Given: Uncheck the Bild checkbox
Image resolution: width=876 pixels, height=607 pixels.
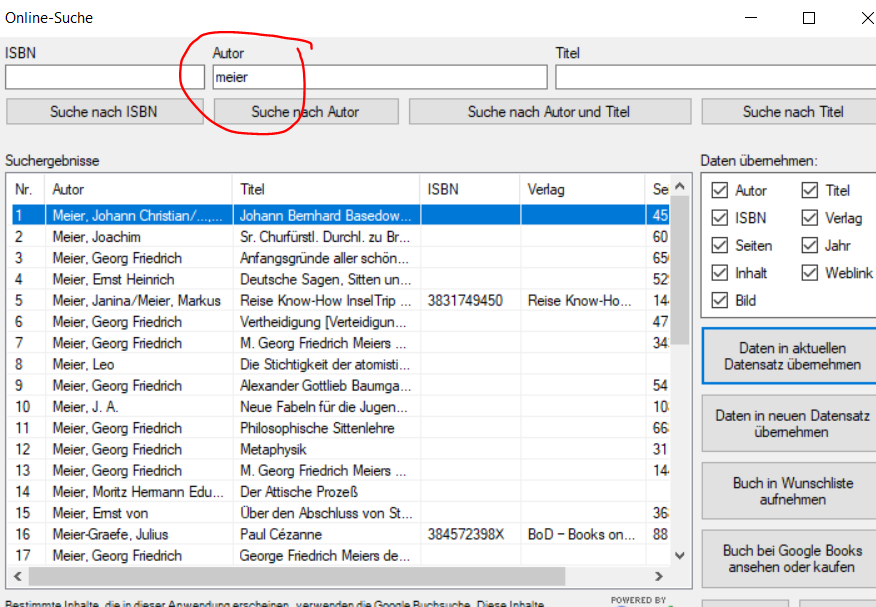Looking at the screenshot, I should pos(719,301).
